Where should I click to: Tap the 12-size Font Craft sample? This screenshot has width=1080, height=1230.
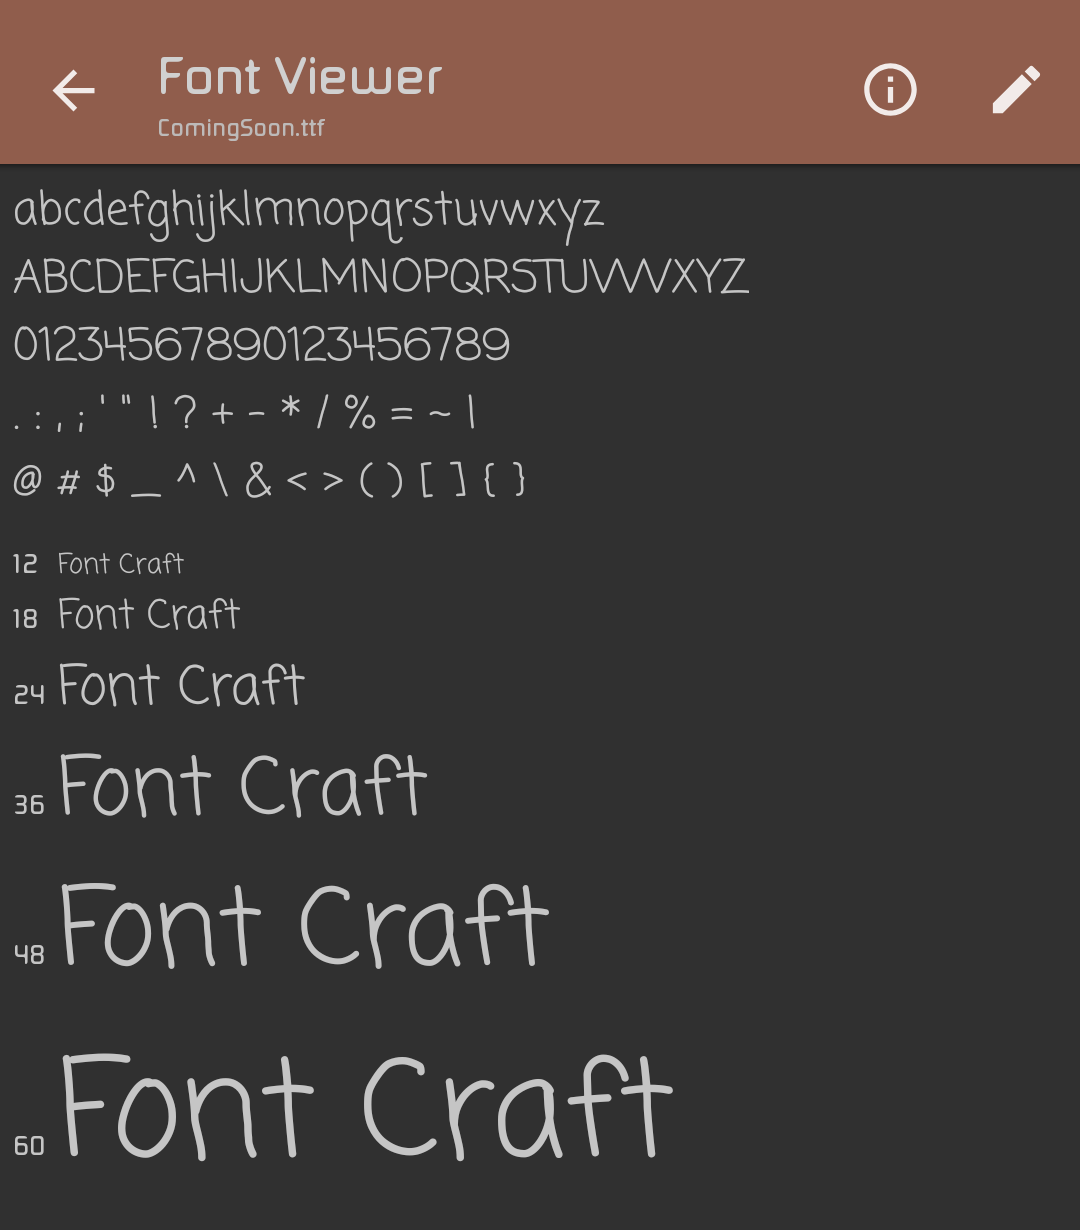[121, 564]
